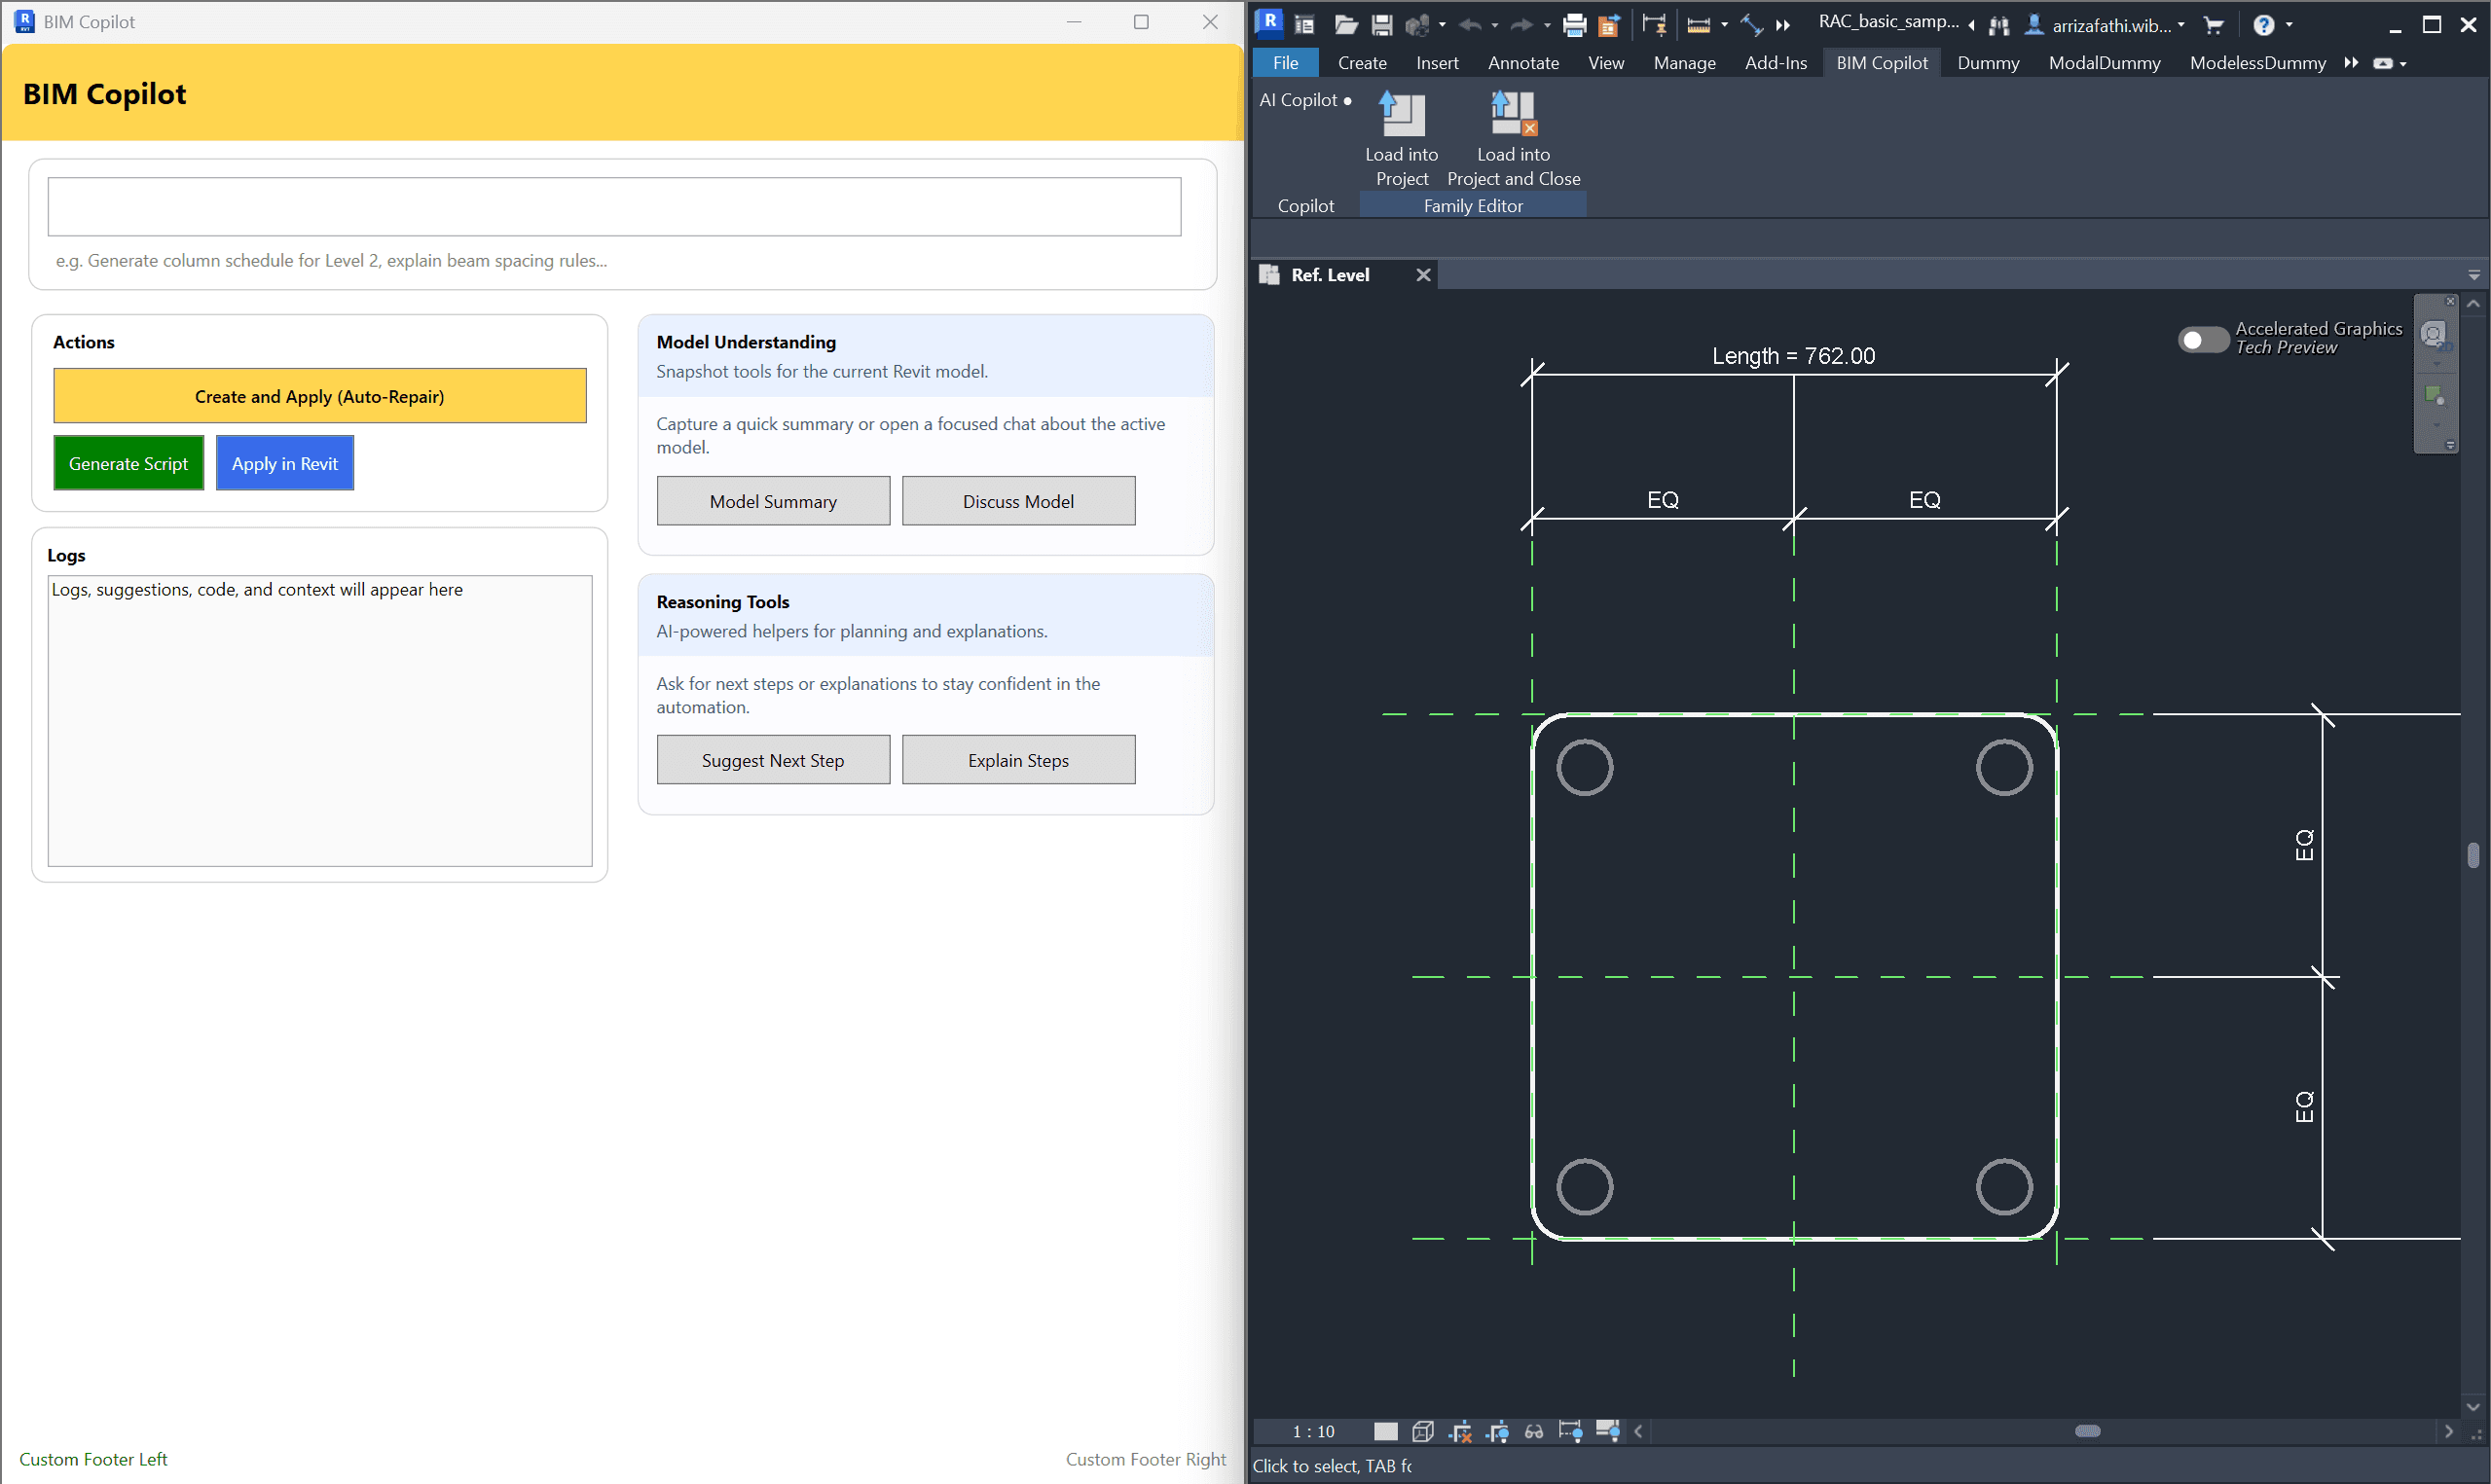
Task: Click the Explain Steps button
Action: pos(1018,760)
